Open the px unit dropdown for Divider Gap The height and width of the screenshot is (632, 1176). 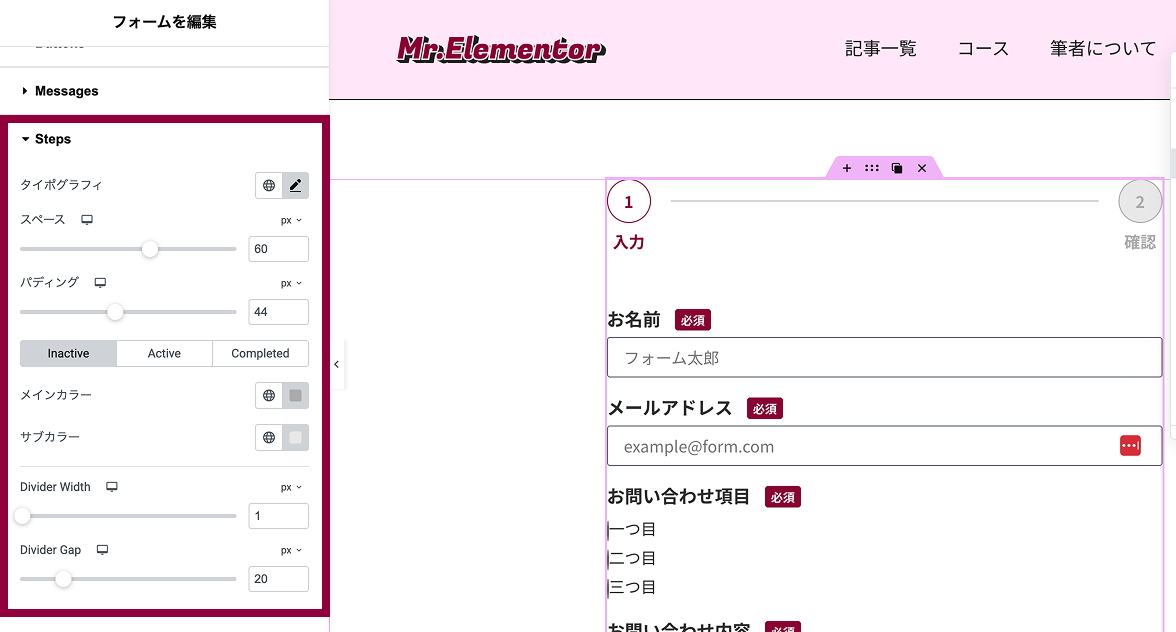[291, 550]
